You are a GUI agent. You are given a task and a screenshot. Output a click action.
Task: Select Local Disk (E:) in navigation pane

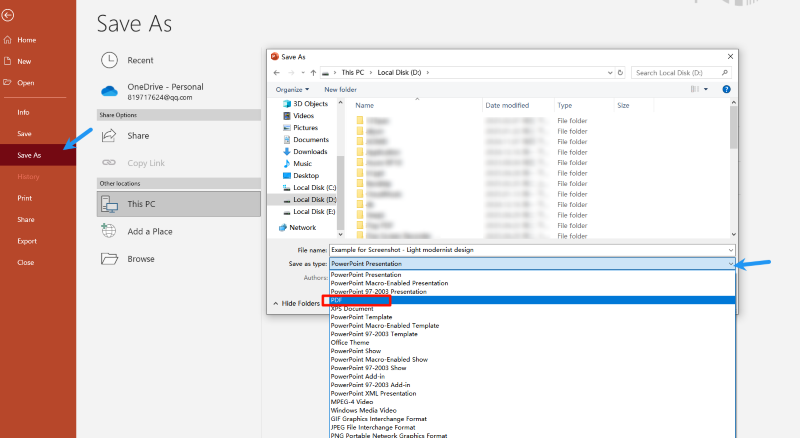point(309,212)
